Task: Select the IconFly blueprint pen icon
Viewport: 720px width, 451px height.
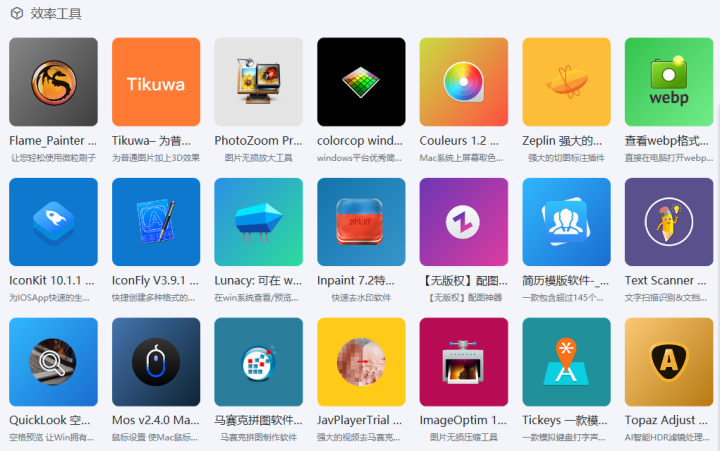Action: pyautogui.click(x=156, y=222)
